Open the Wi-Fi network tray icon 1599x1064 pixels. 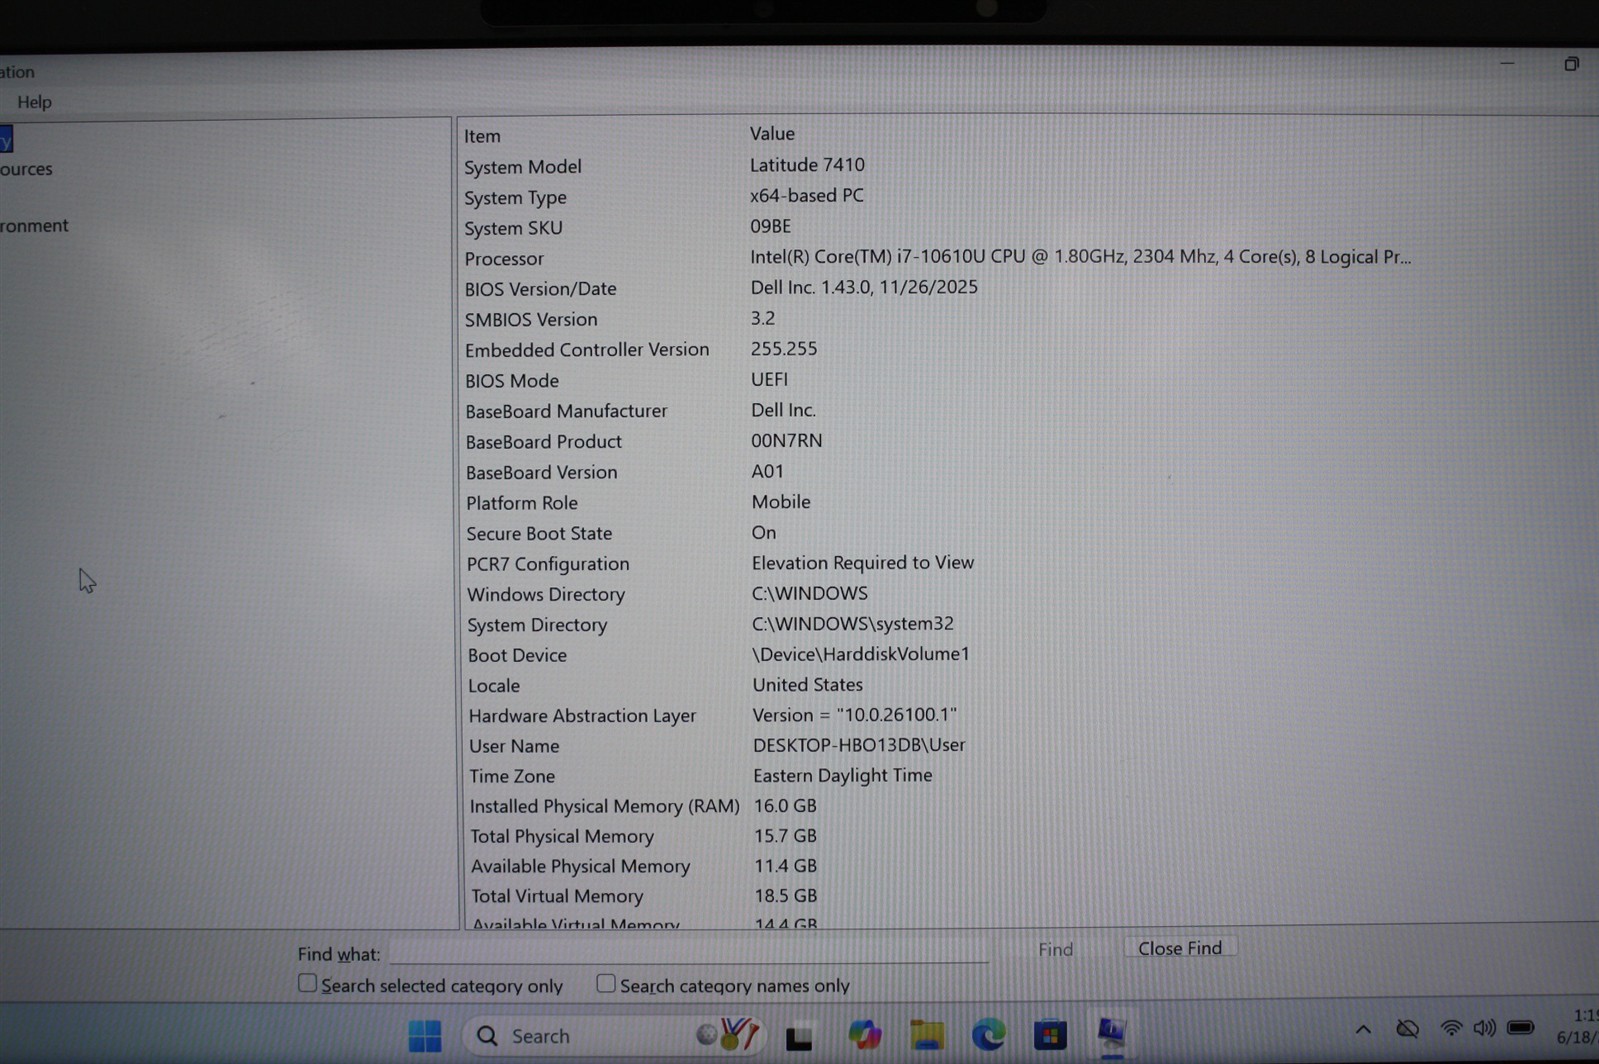point(1451,1027)
